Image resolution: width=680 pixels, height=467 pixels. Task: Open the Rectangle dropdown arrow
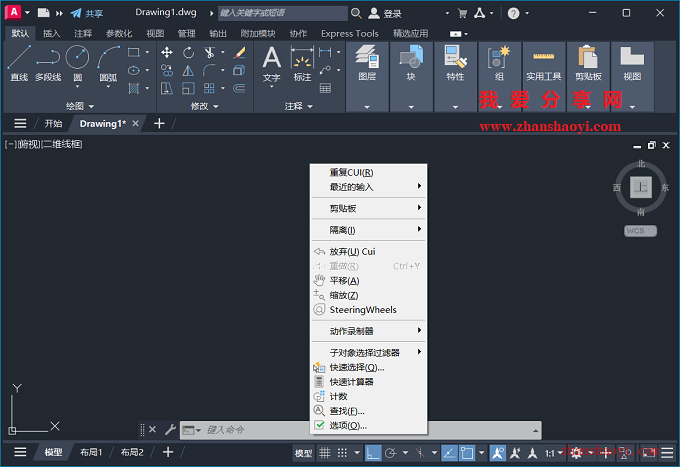click(147, 52)
